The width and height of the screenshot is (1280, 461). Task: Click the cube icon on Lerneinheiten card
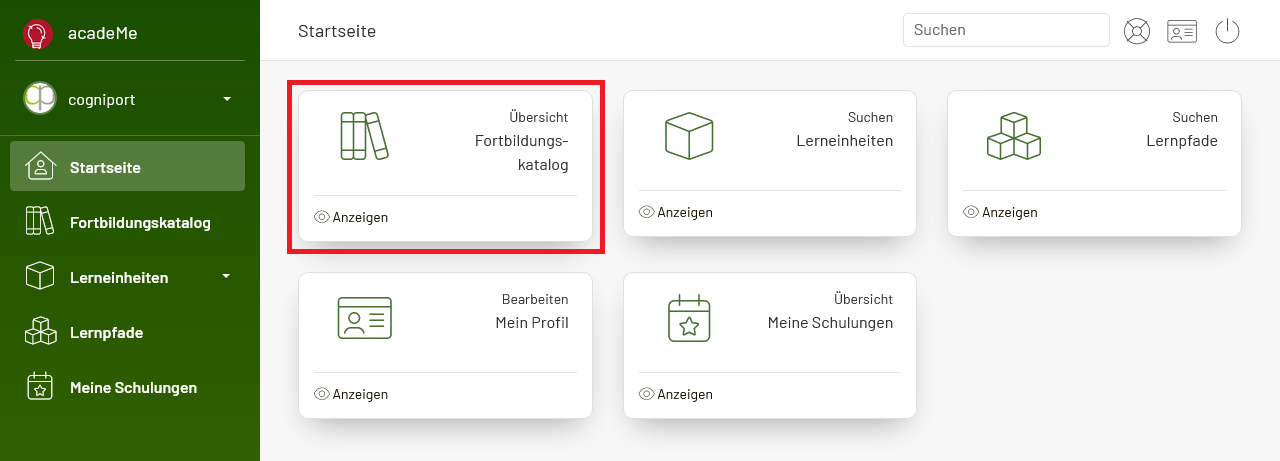(x=689, y=135)
